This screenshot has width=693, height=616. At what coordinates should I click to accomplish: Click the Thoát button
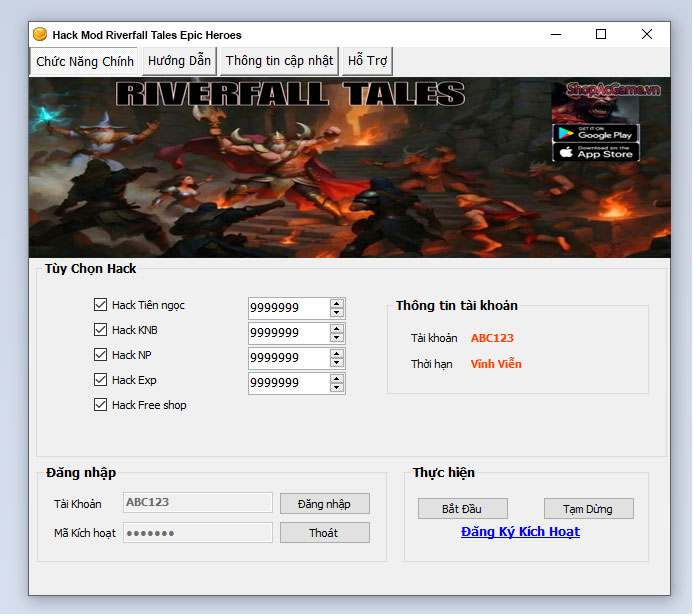tap(324, 533)
